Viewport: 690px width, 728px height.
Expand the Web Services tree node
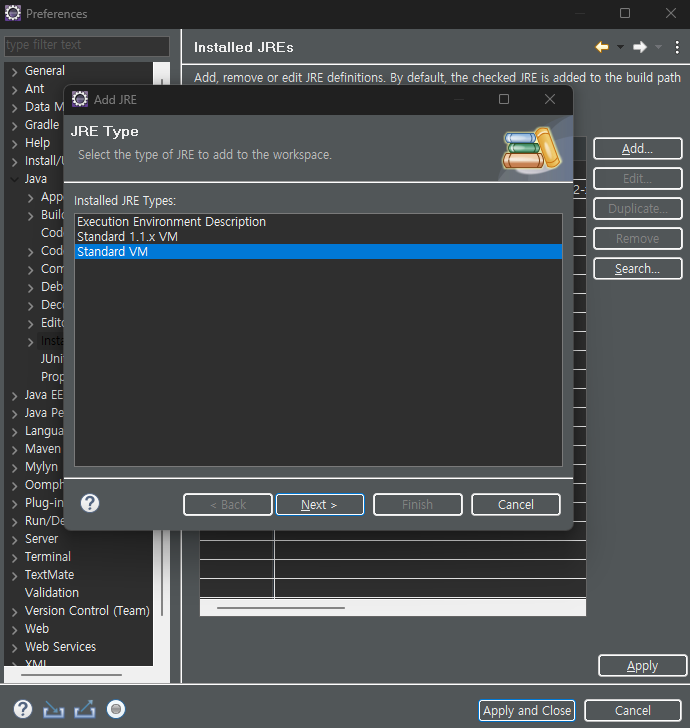15,648
